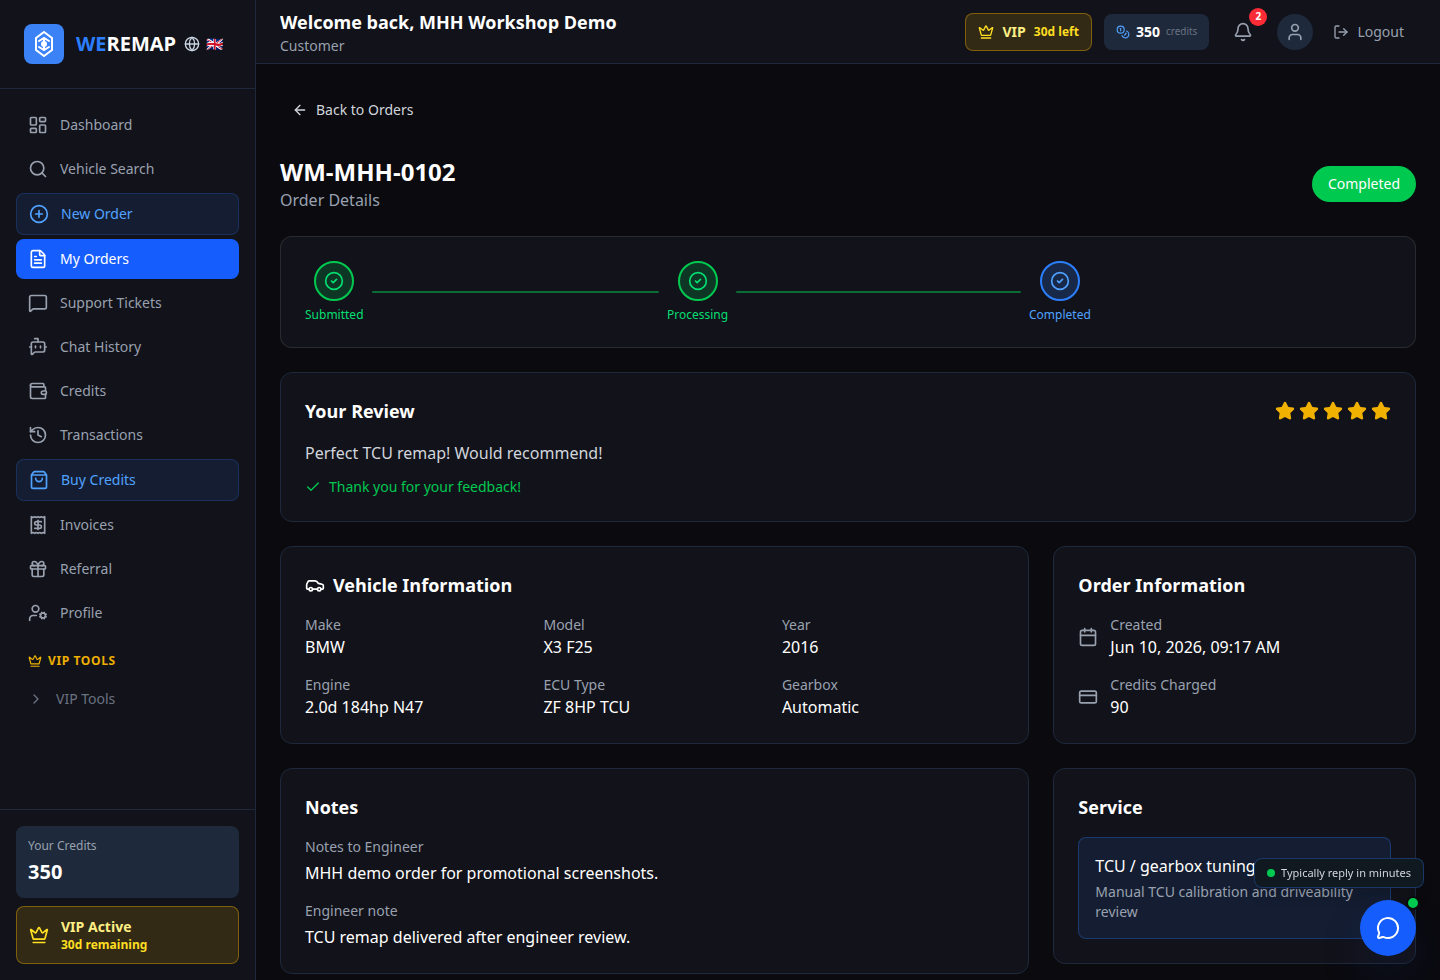The width and height of the screenshot is (1440, 980).
Task: Click the Created calendar icon
Action: [1088, 637]
